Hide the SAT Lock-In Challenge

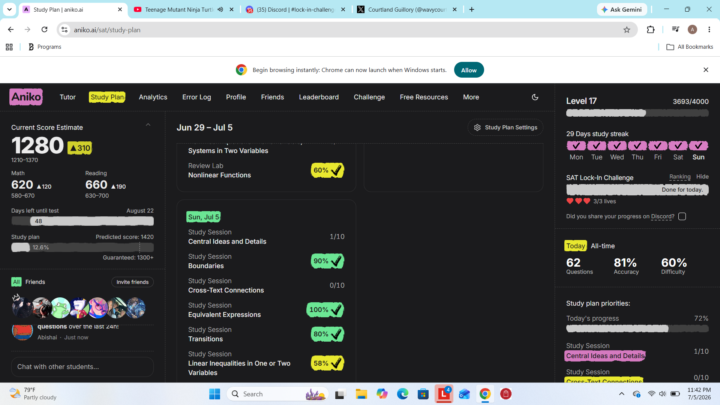click(x=702, y=177)
